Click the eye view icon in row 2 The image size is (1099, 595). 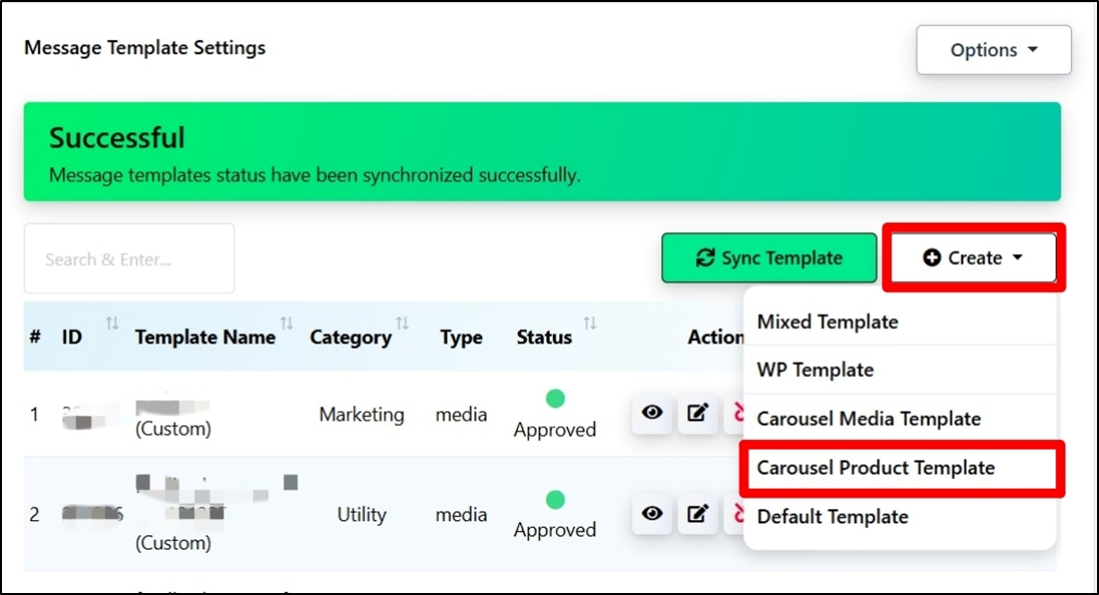click(653, 513)
